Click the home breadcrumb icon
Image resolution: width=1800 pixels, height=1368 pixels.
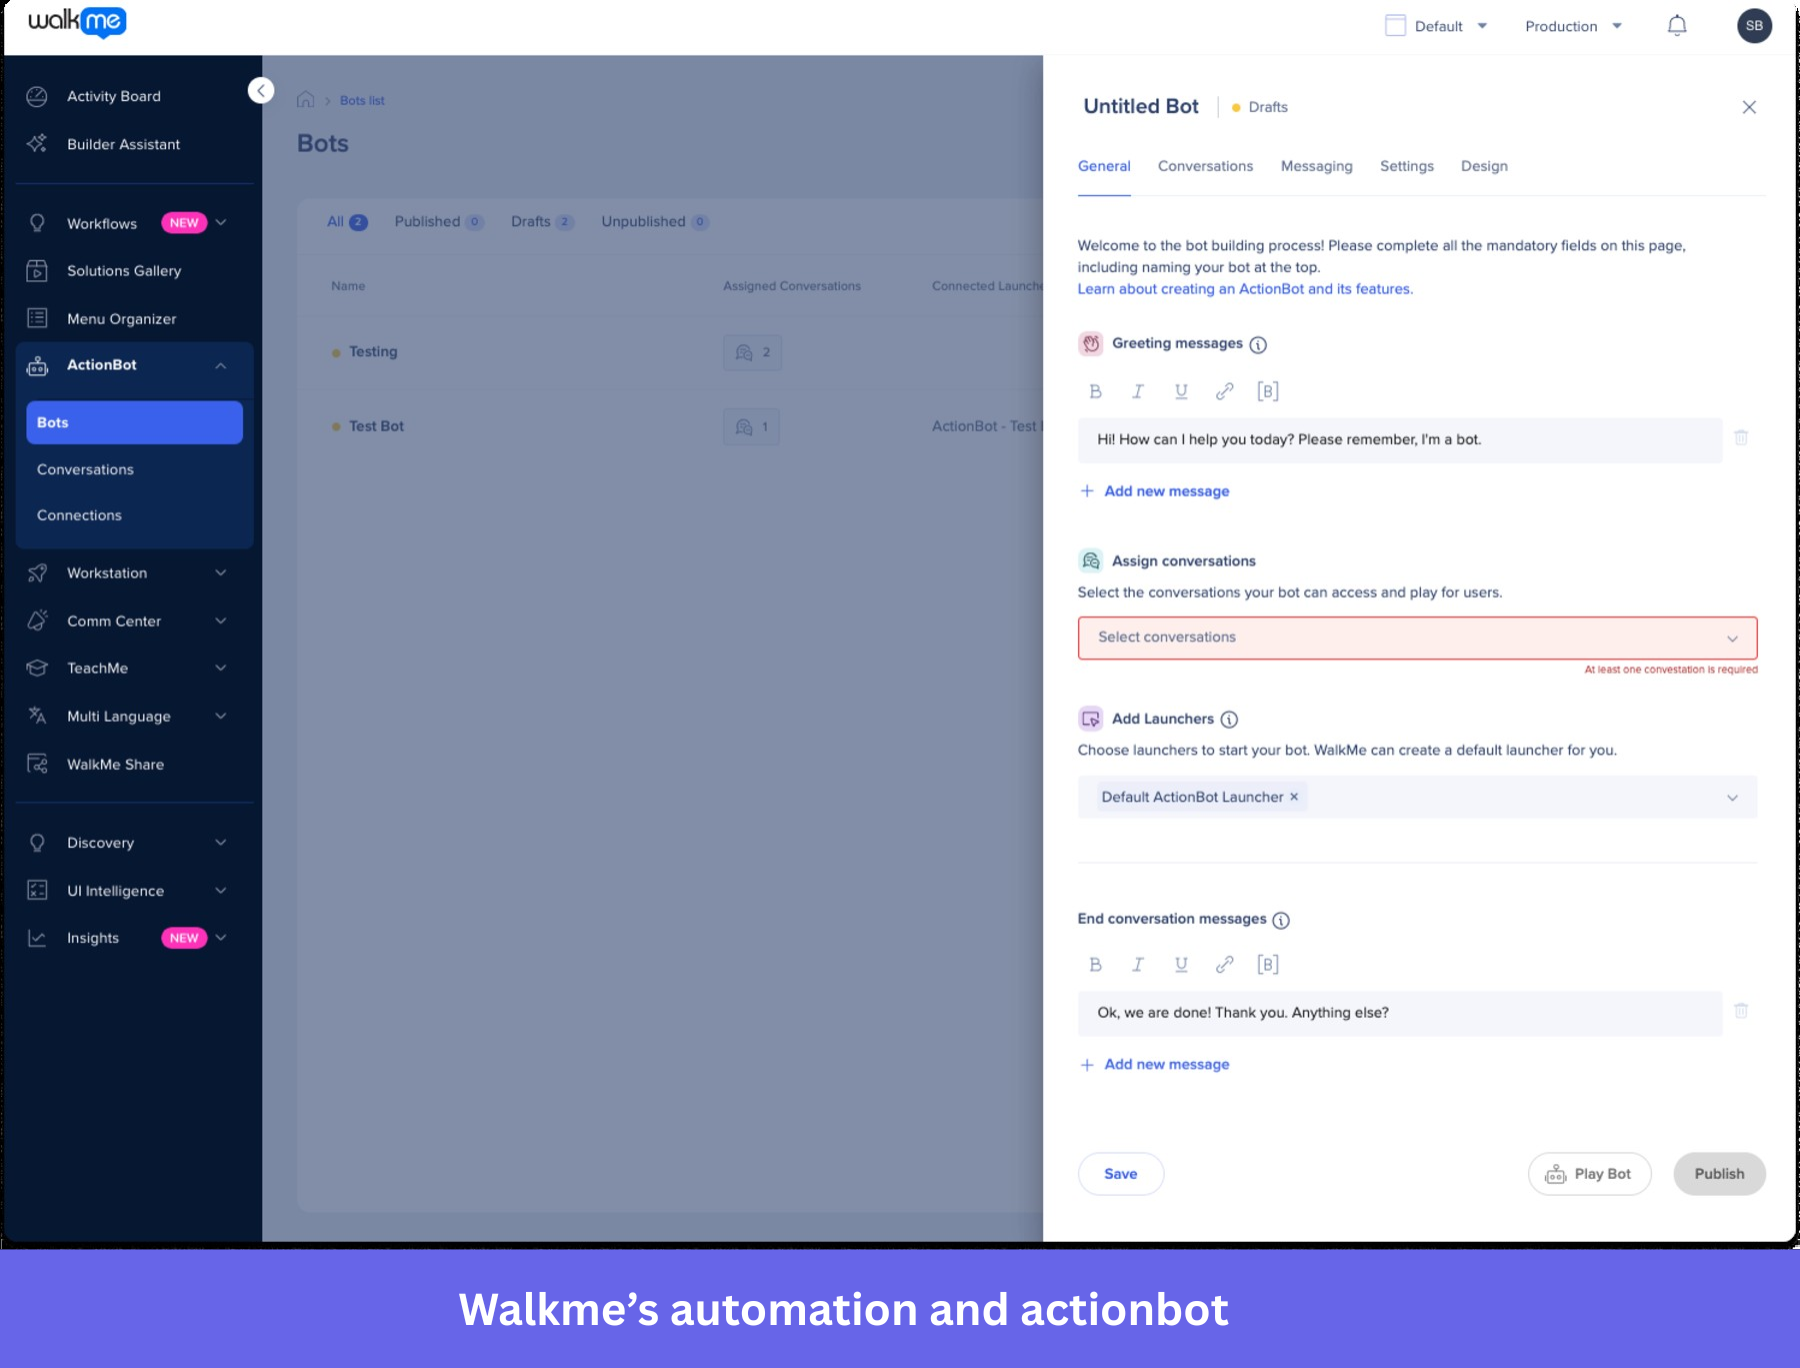305,99
